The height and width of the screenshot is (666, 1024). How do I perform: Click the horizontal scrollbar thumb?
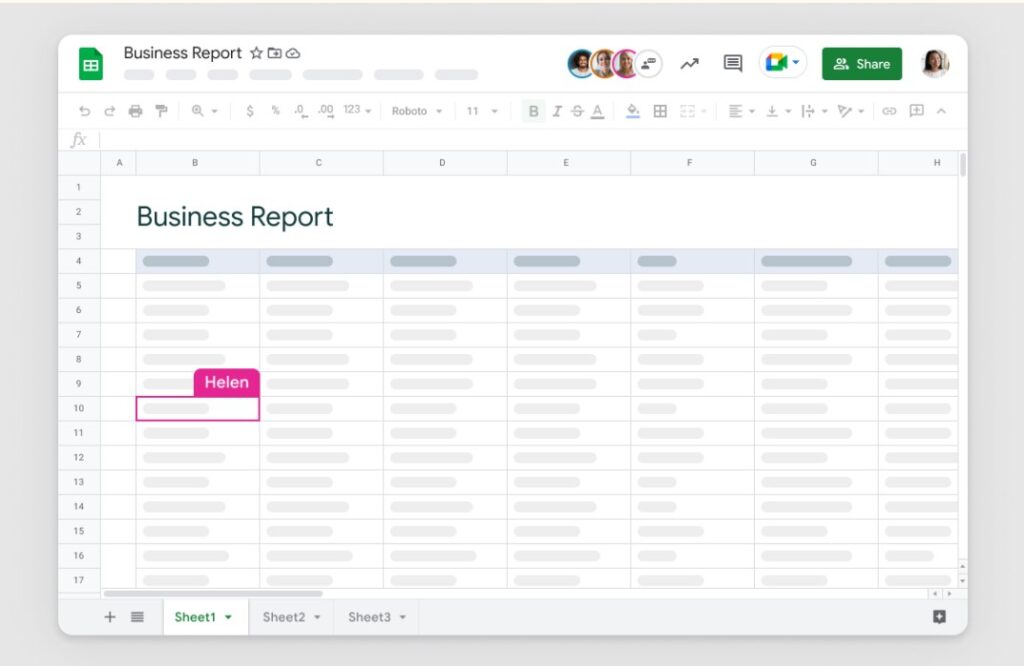213,594
